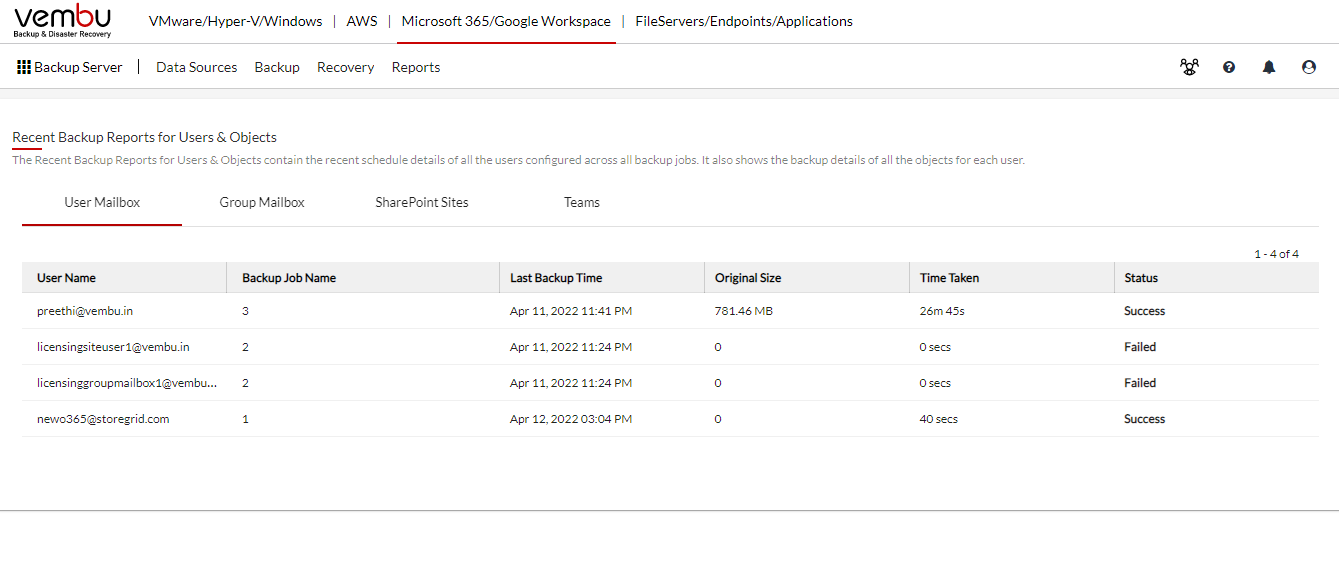The height and width of the screenshot is (567, 1339).
Task: Click job name 1 in newo365 row
Action: [245, 419]
